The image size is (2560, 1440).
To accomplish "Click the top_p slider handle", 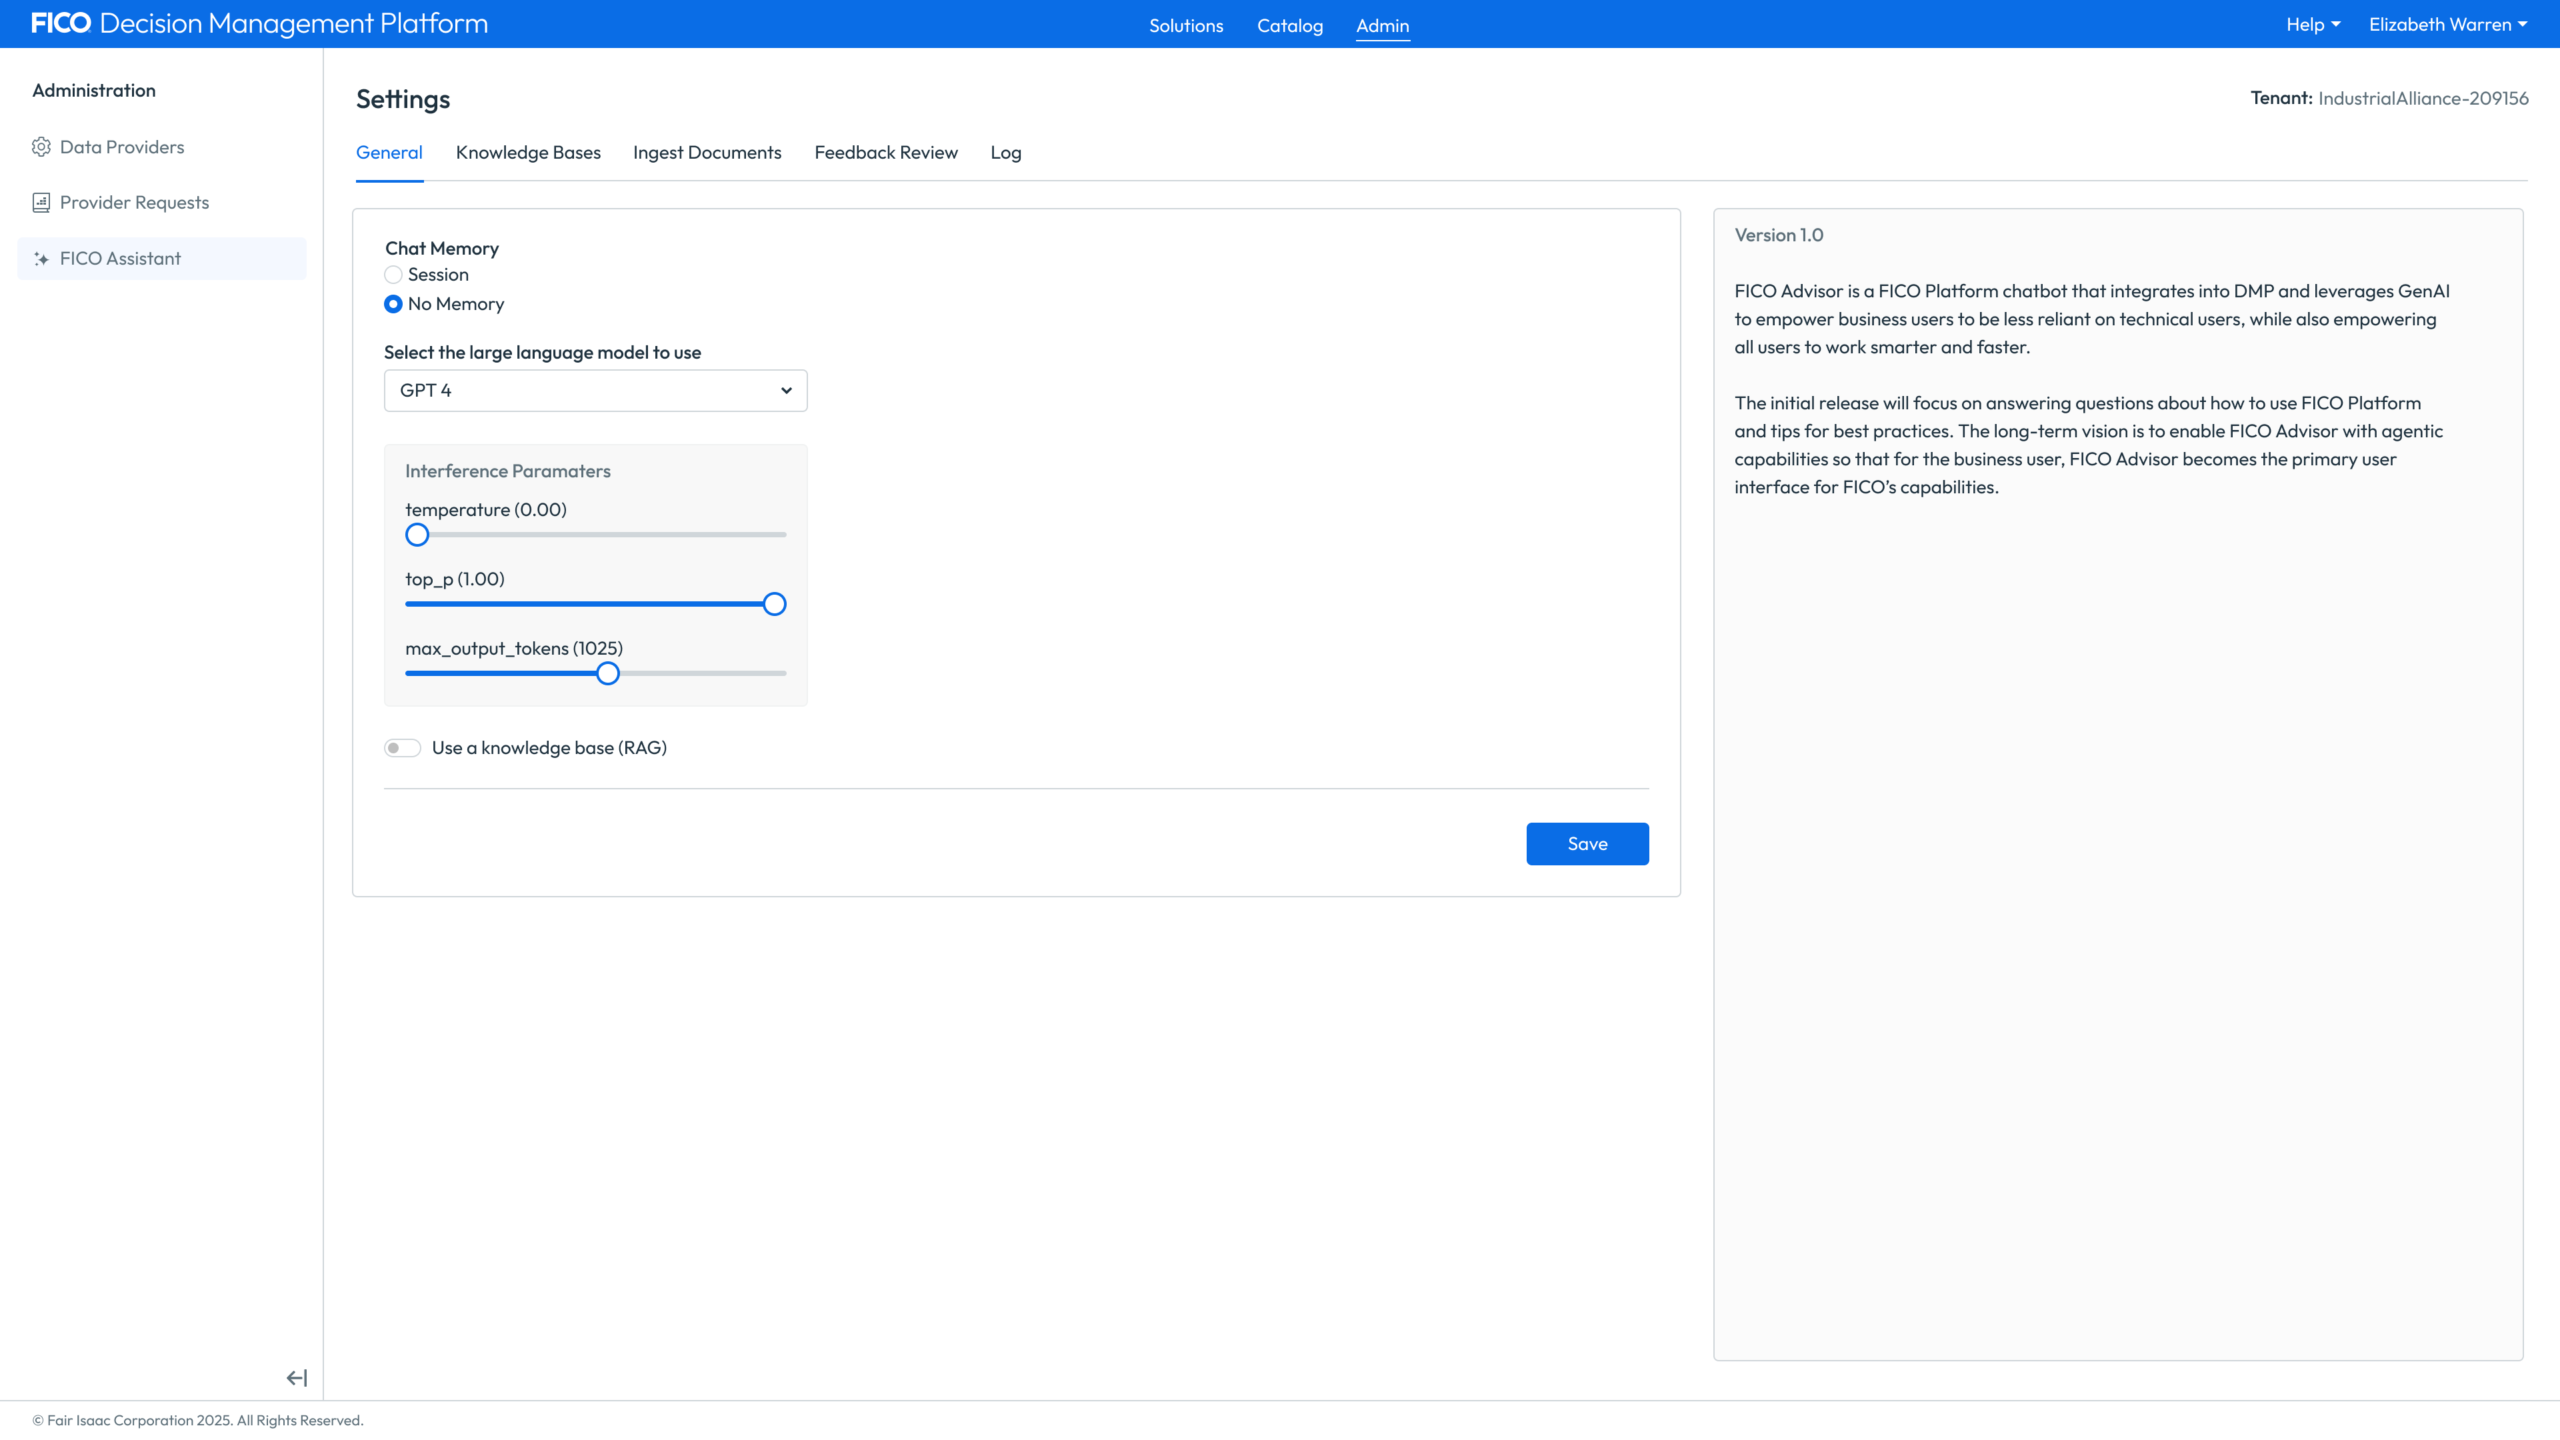I will tap(774, 604).
